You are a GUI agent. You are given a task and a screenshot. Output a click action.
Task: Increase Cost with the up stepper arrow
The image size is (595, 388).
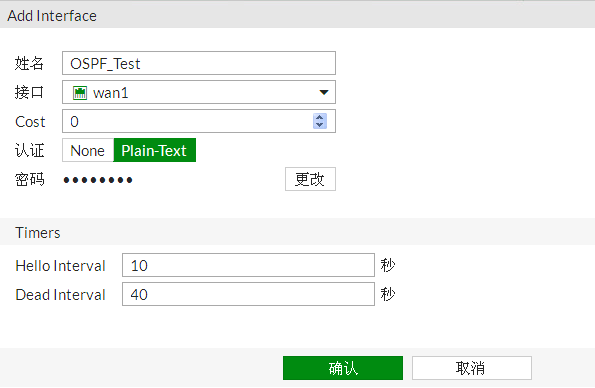[x=320, y=118]
